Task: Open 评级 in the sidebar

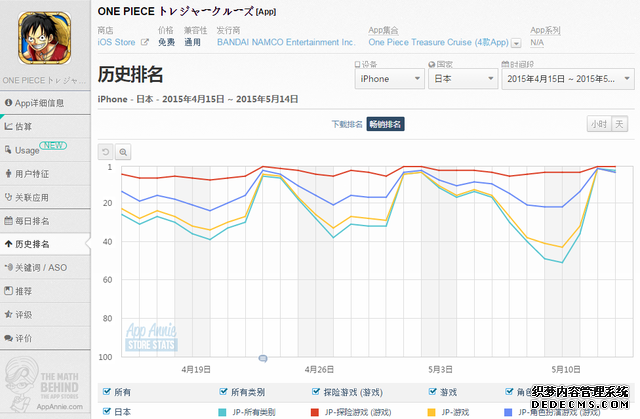Action: [45, 315]
